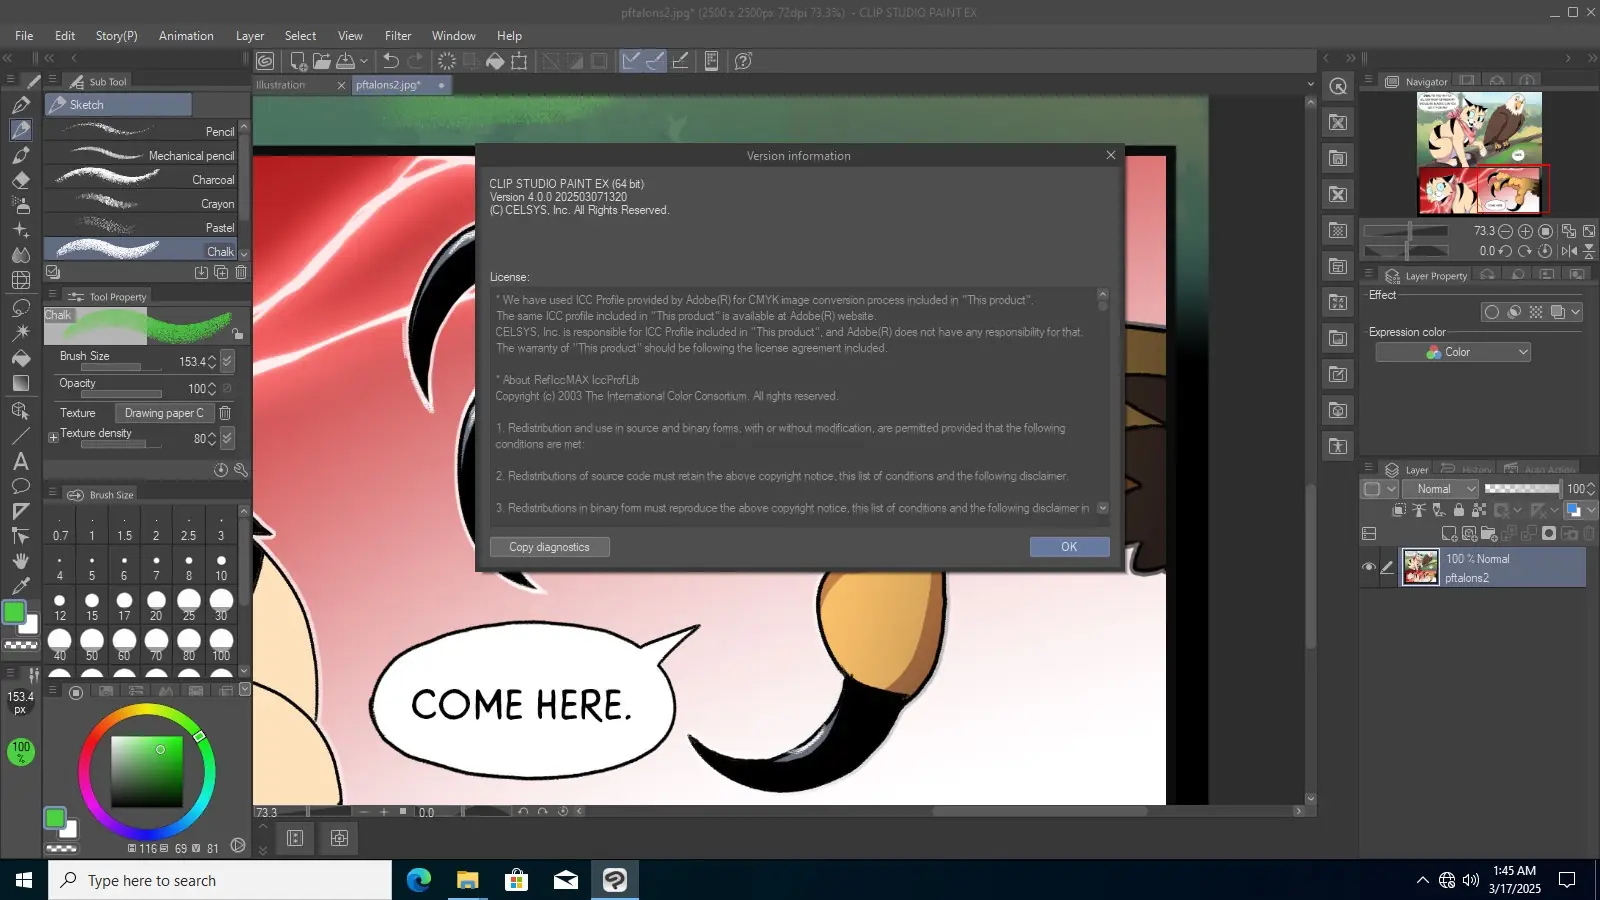This screenshot has width=1600, height=900.
Task: Open the File menu
Action: coord(24,36)
